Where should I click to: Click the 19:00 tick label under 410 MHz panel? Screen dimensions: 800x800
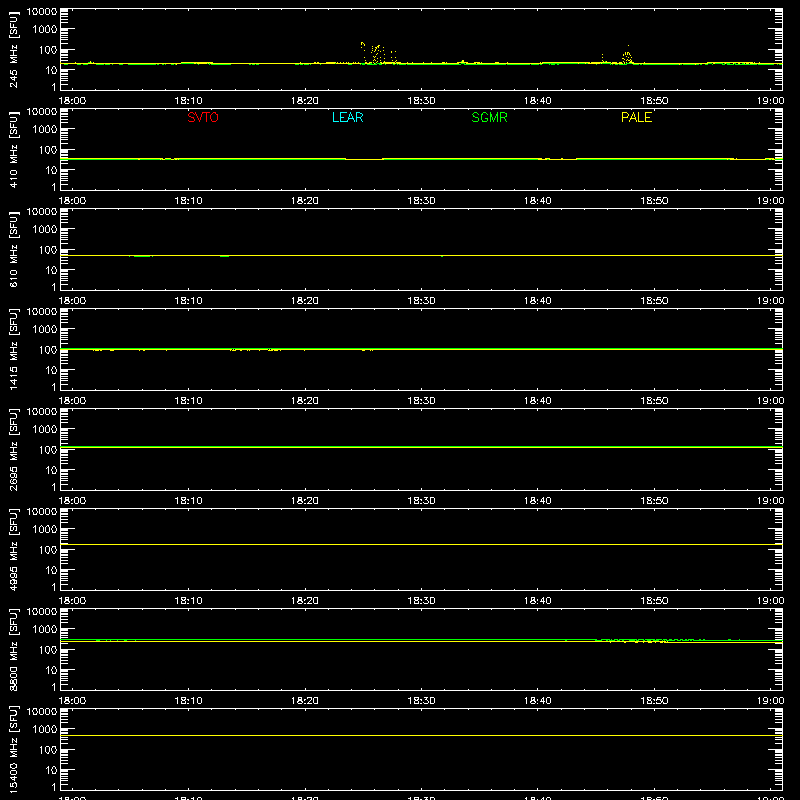[x=770, y=201]
